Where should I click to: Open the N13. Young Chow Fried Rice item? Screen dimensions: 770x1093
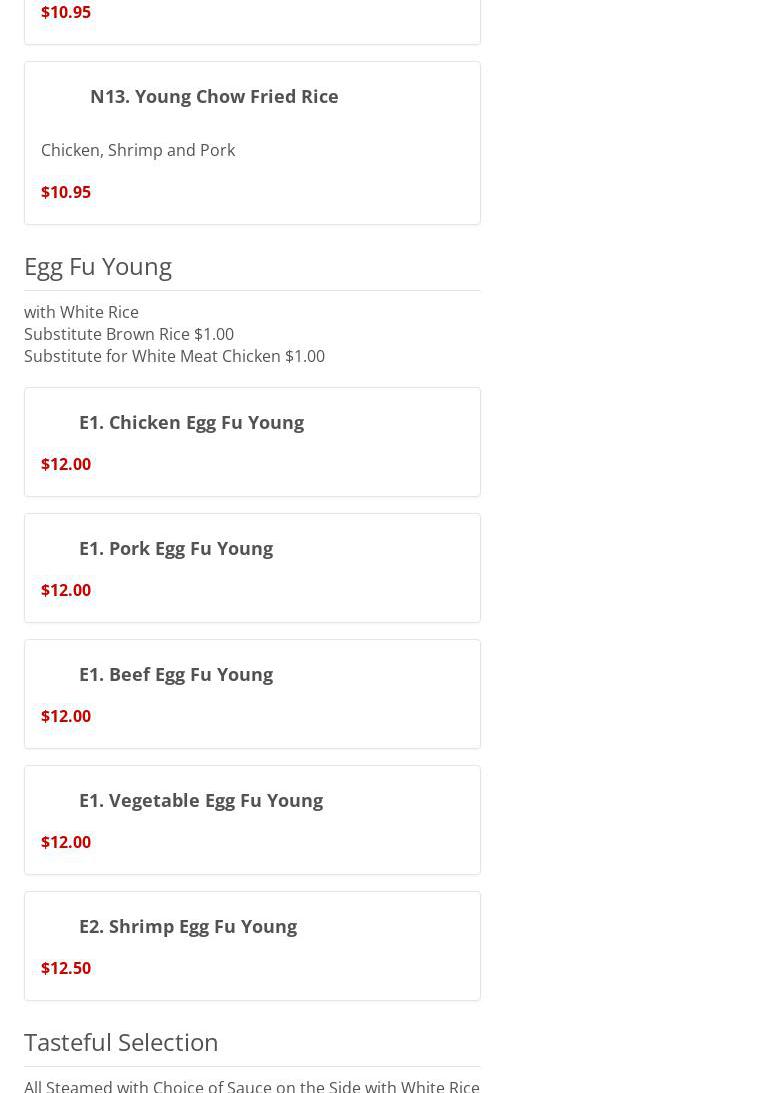pos(214,96)
